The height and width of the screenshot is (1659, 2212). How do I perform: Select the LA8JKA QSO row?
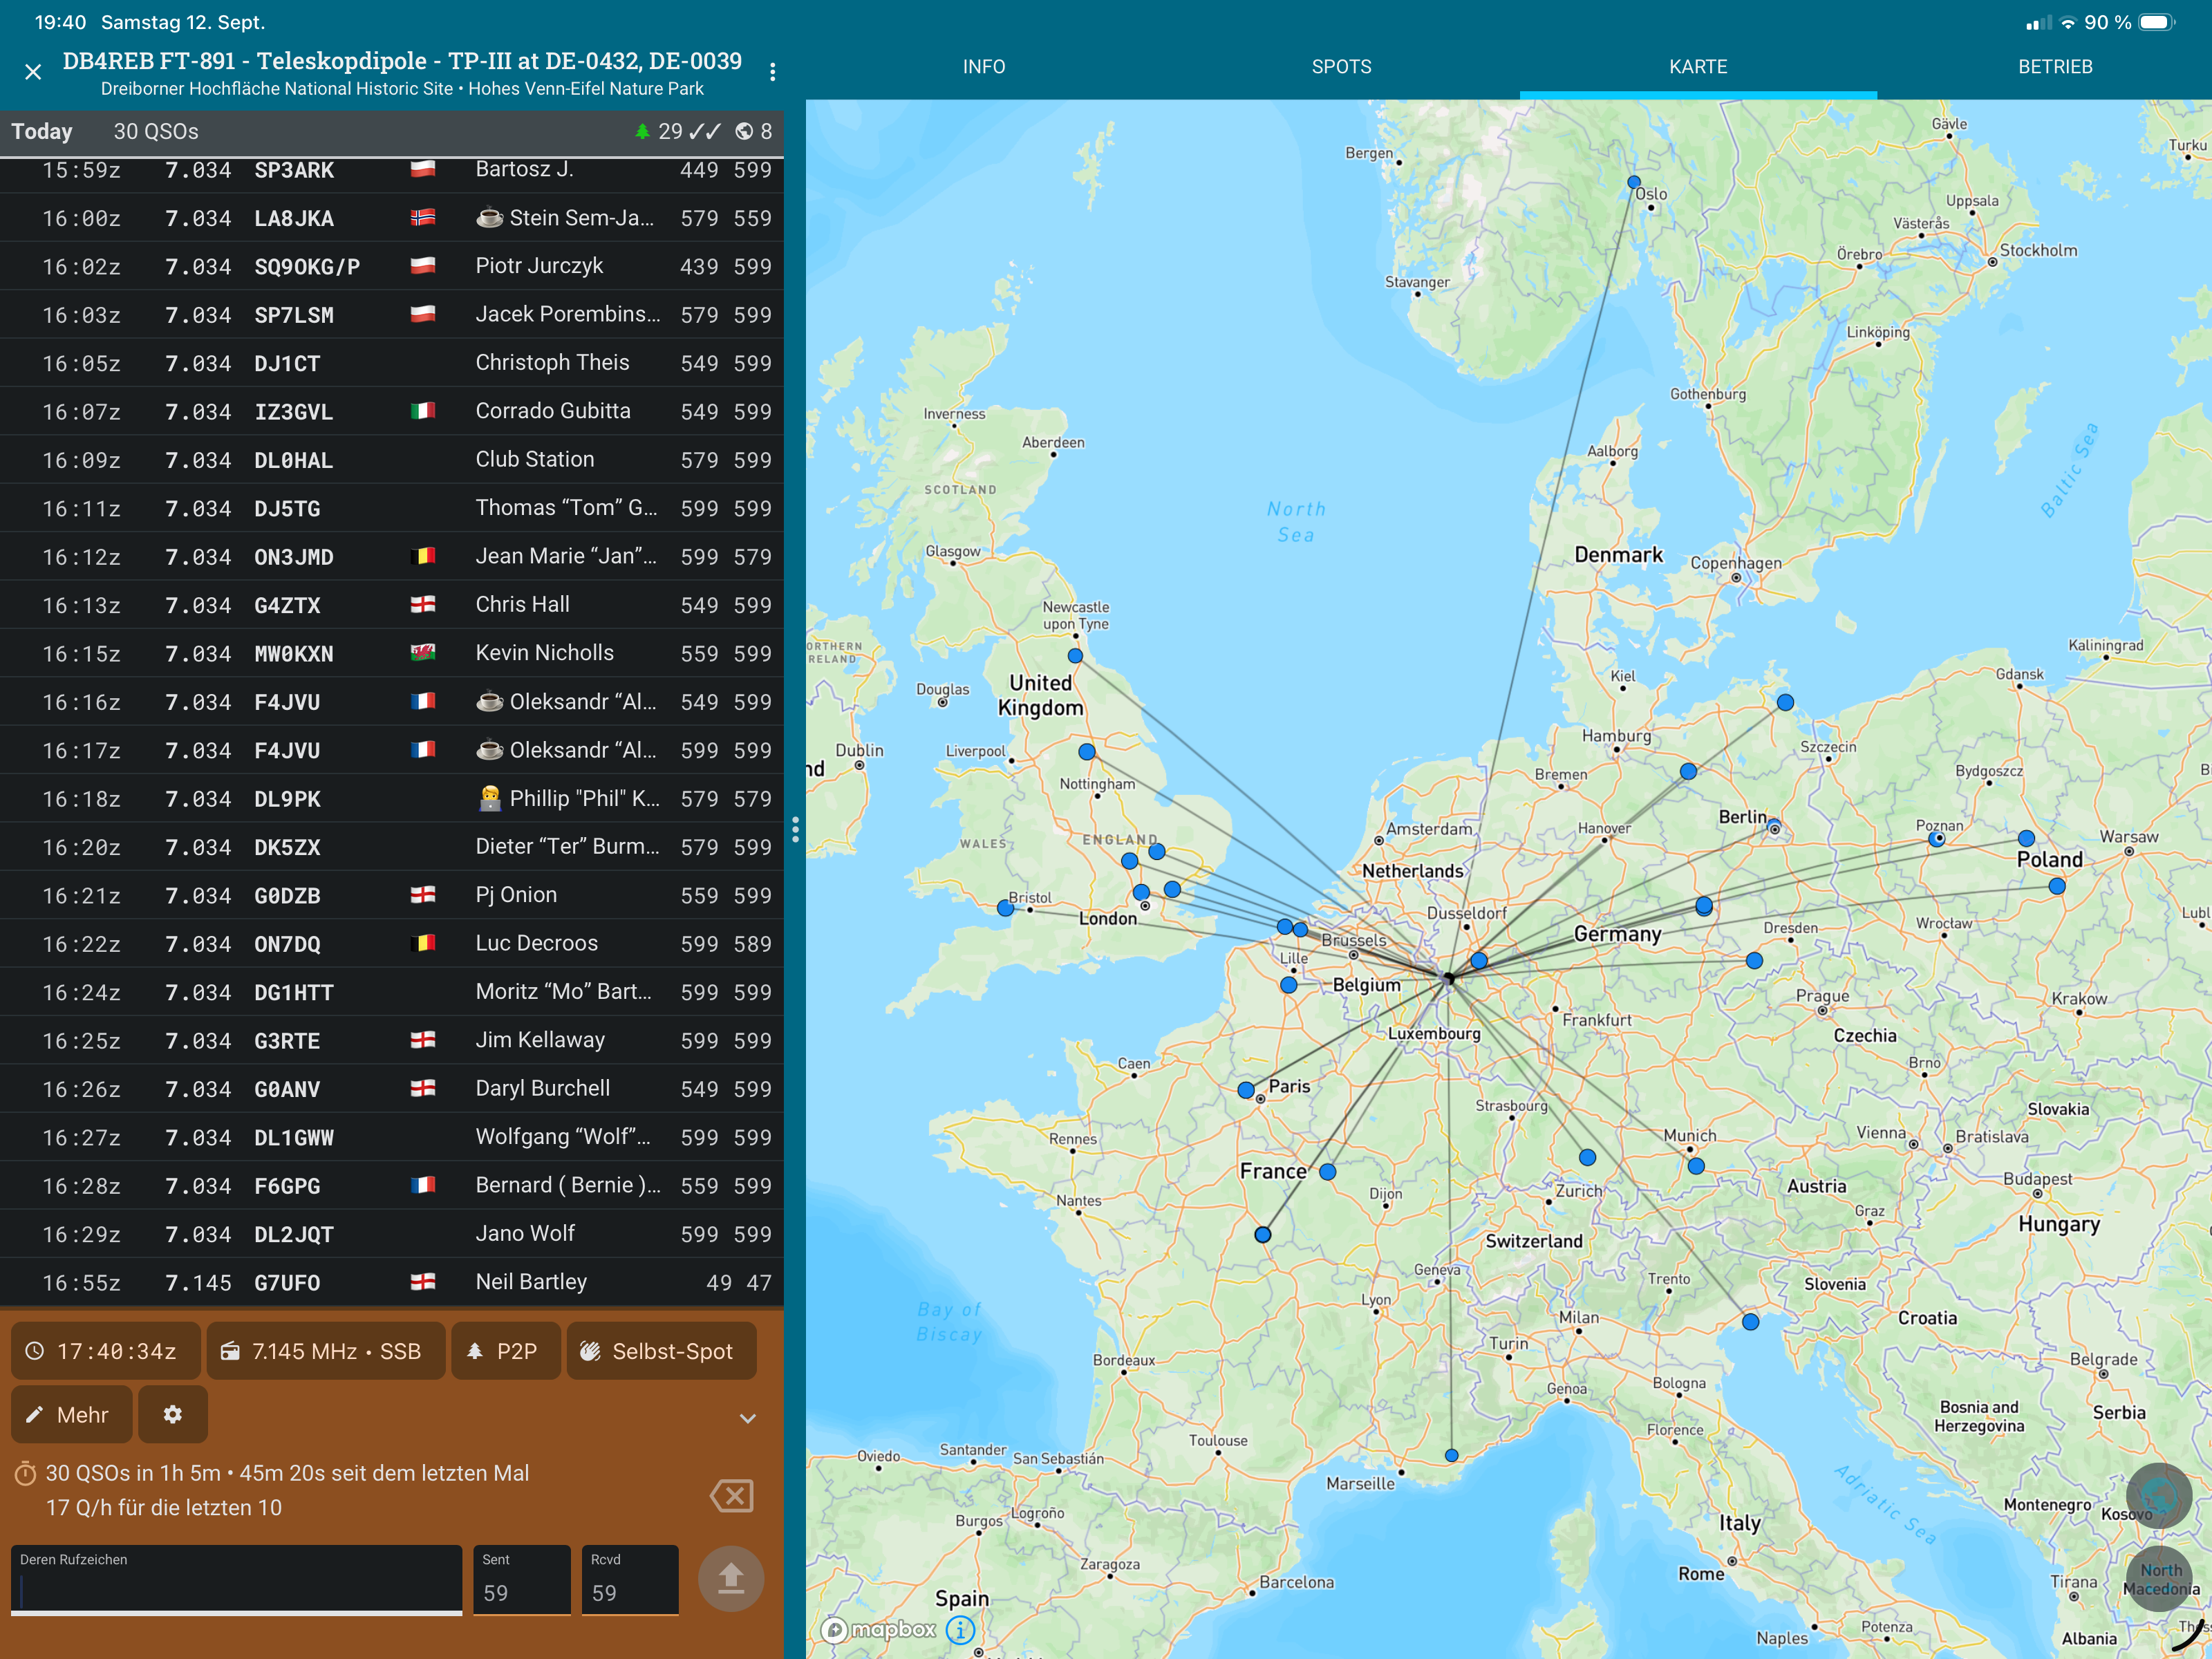[392, 218]
